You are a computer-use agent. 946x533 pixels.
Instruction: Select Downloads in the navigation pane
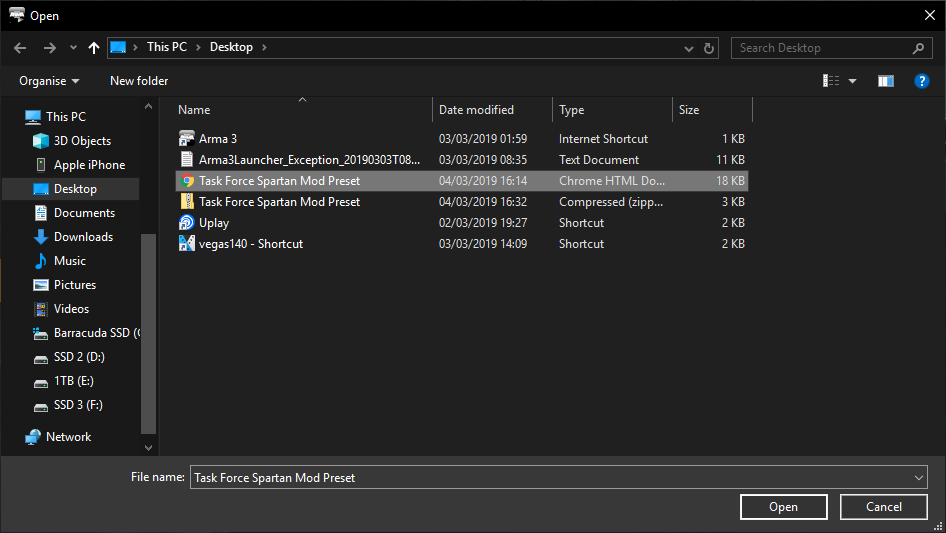point(83,237)
